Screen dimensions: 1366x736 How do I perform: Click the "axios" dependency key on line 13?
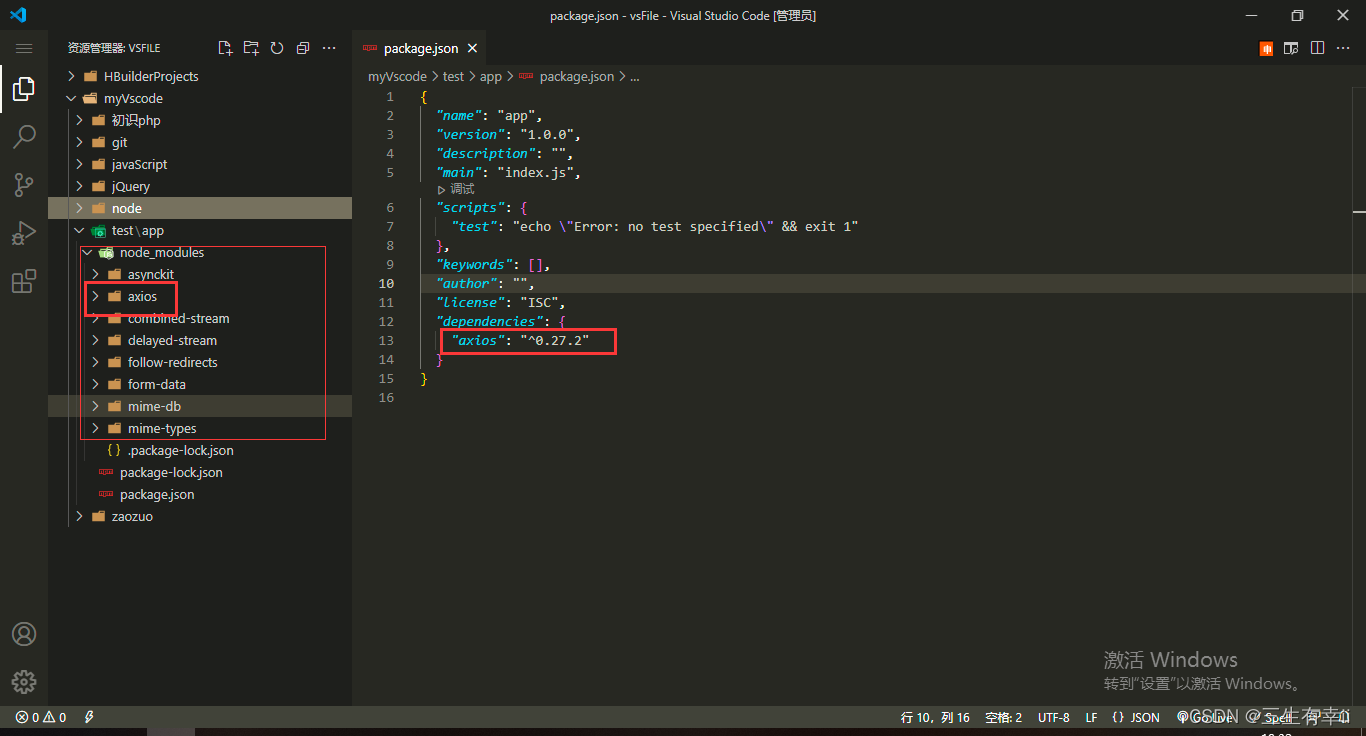tap(478, 341)
